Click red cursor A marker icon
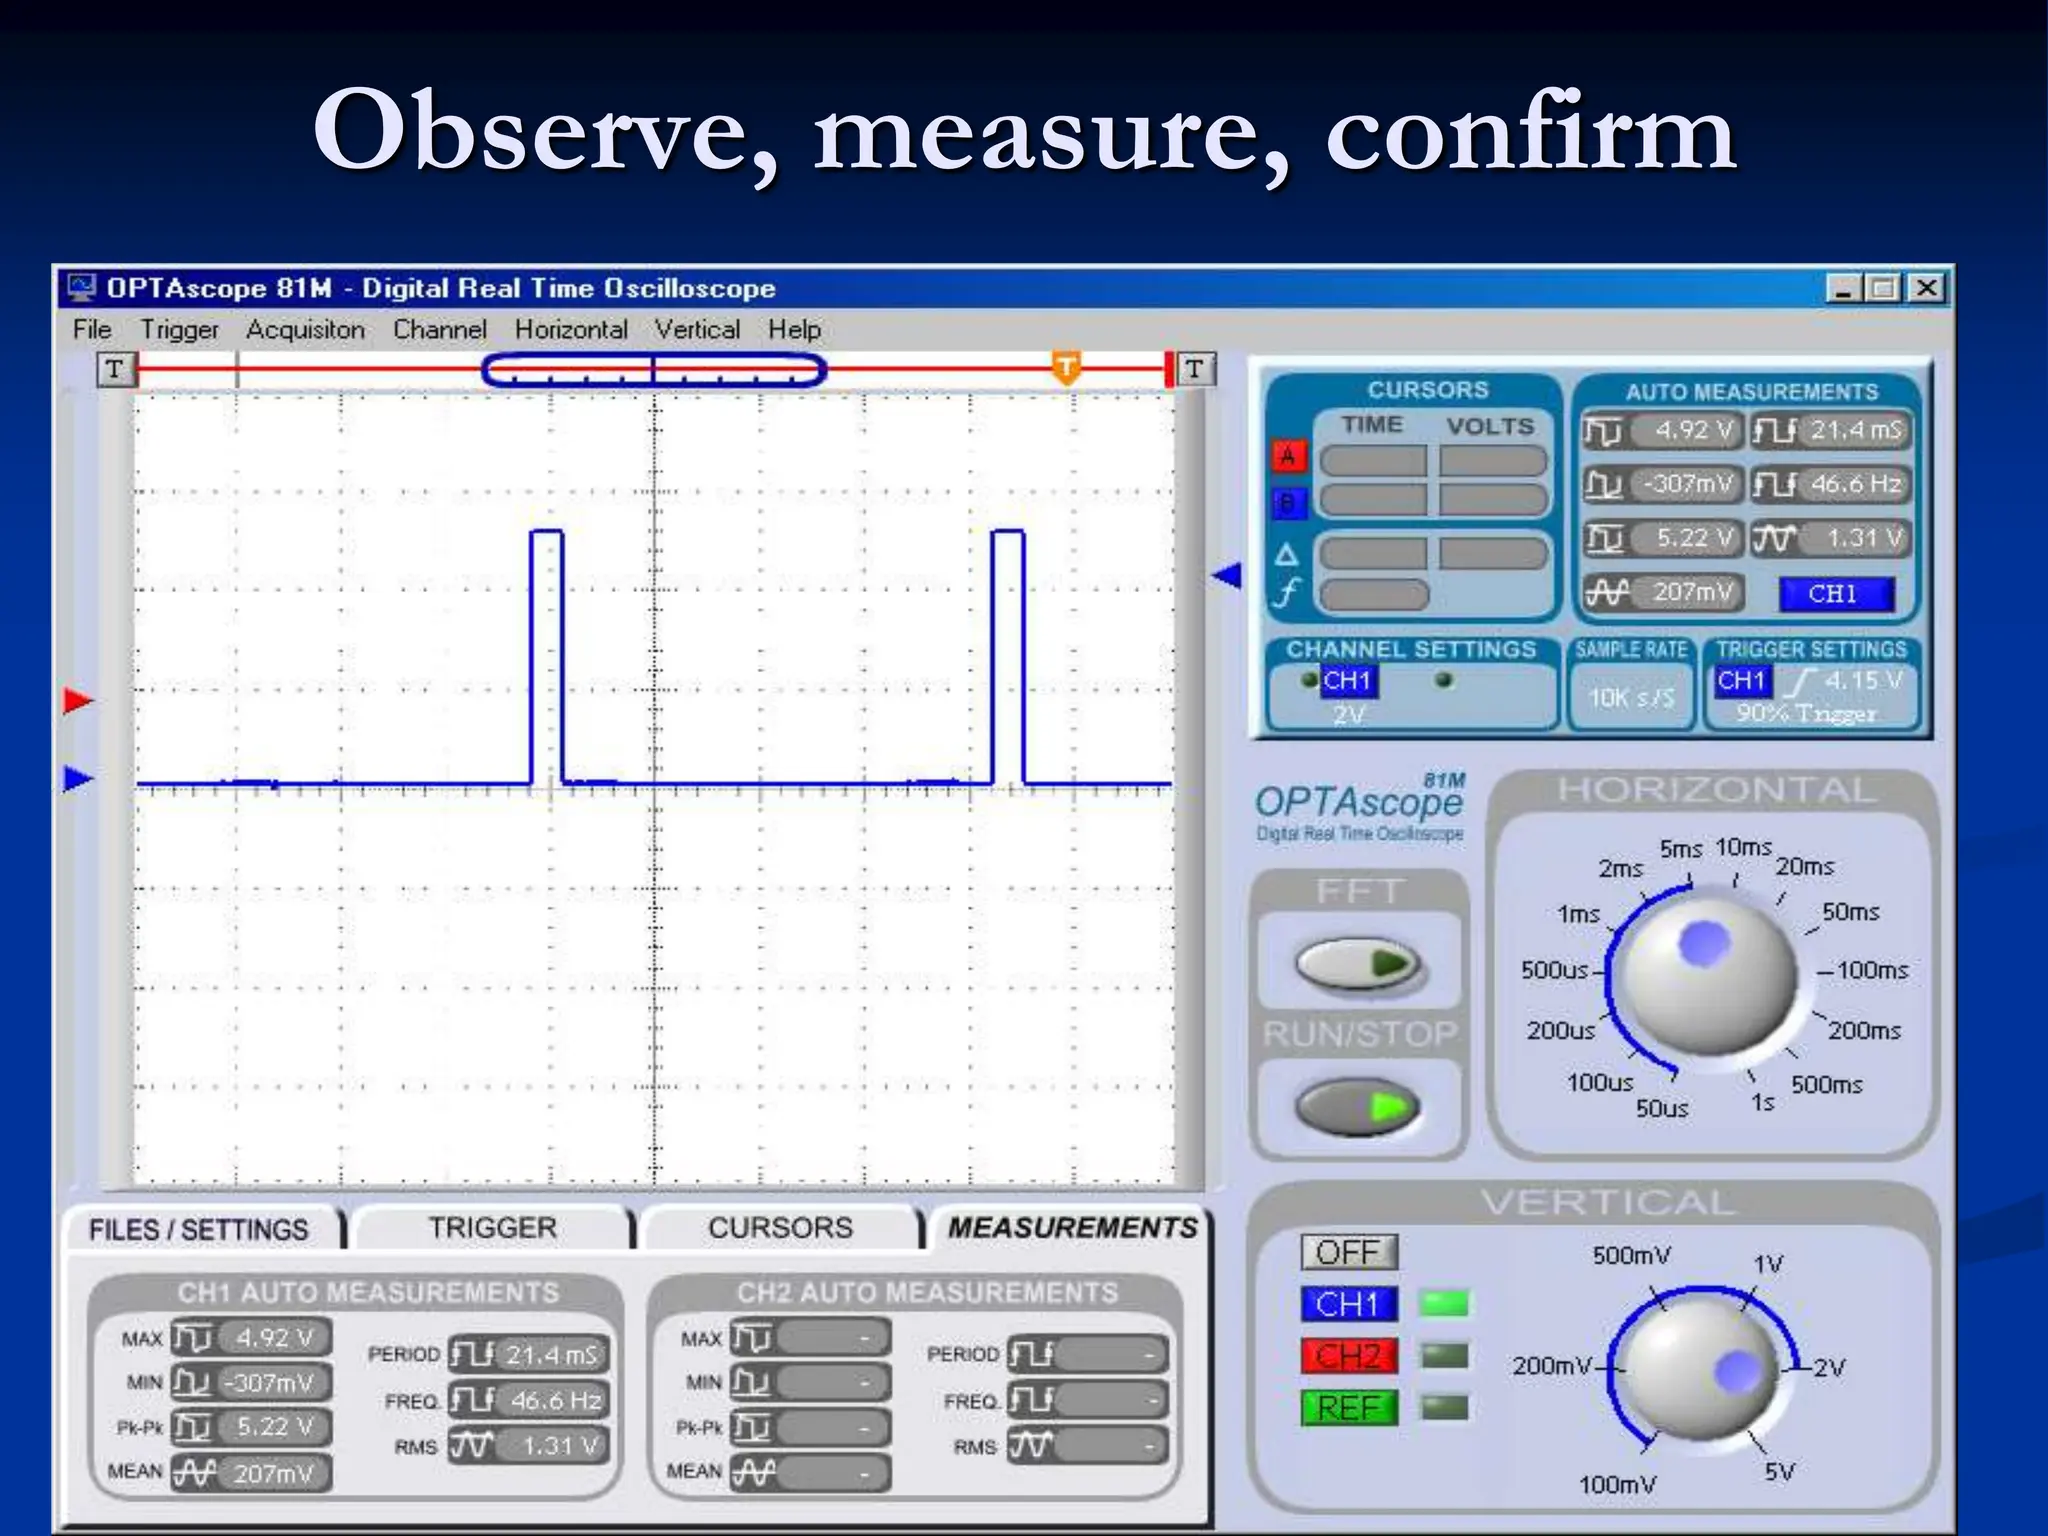The width and height of the screenshot is (2048, 1536). point(1288,456)
